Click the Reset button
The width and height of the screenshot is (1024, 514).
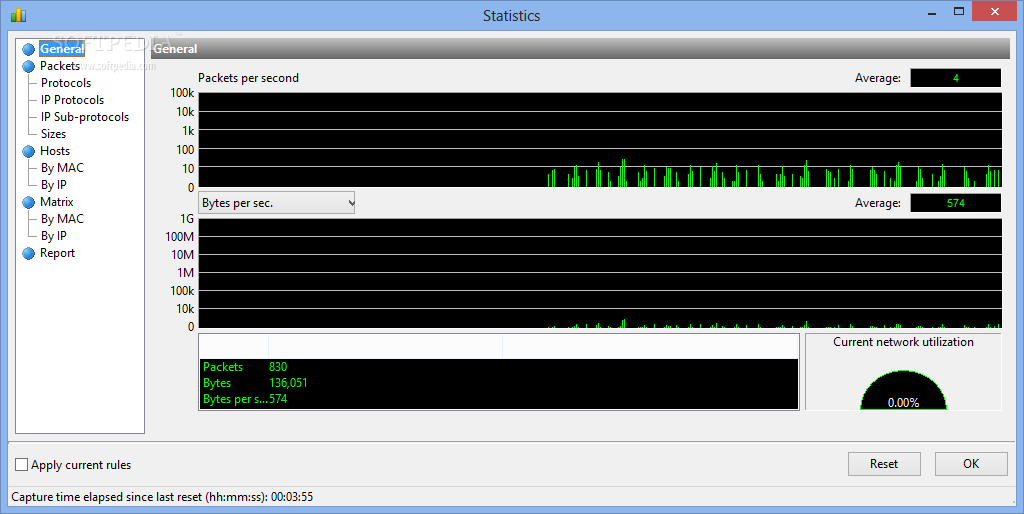(884, 464)
